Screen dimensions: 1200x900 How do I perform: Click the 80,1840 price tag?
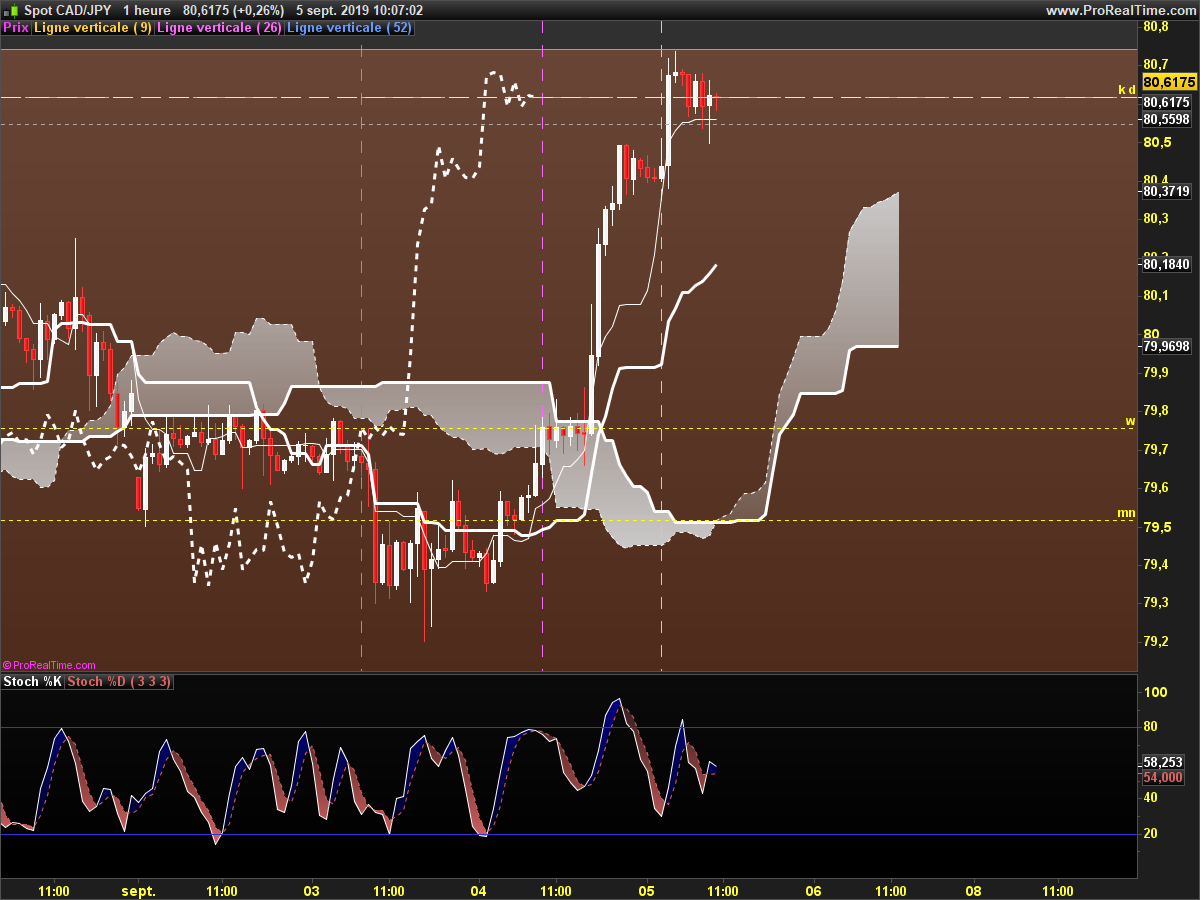pyautogui.click(x=1166, y=264)
